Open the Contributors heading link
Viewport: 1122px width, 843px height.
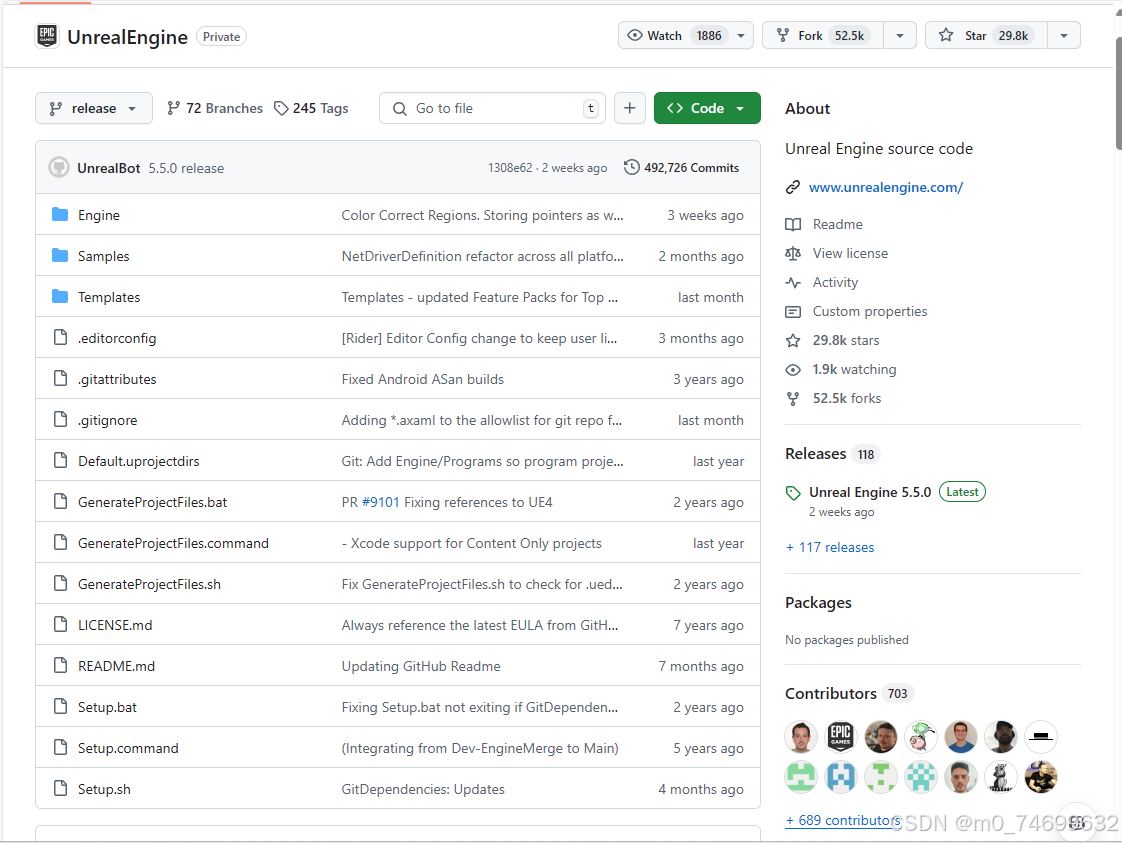tap(831, 693)
